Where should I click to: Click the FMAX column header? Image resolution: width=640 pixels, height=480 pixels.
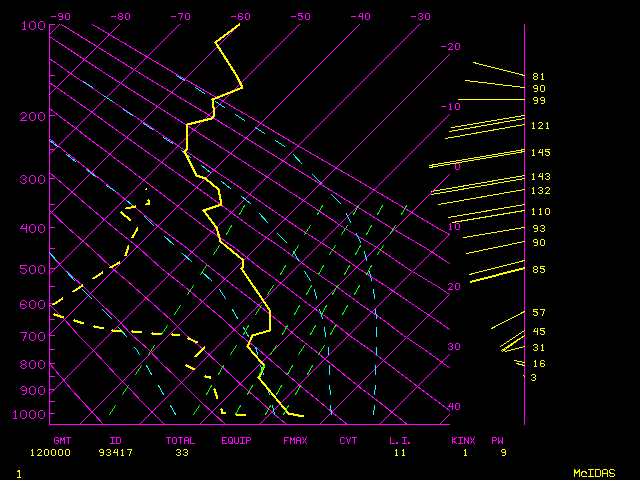pyautogui.click(x=295, y=440)
